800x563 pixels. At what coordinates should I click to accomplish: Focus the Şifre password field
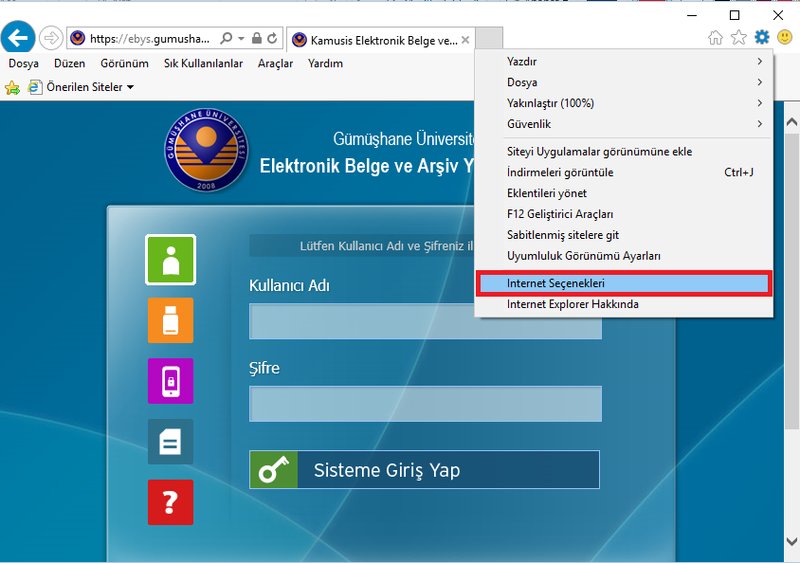[x=425, y=404]
